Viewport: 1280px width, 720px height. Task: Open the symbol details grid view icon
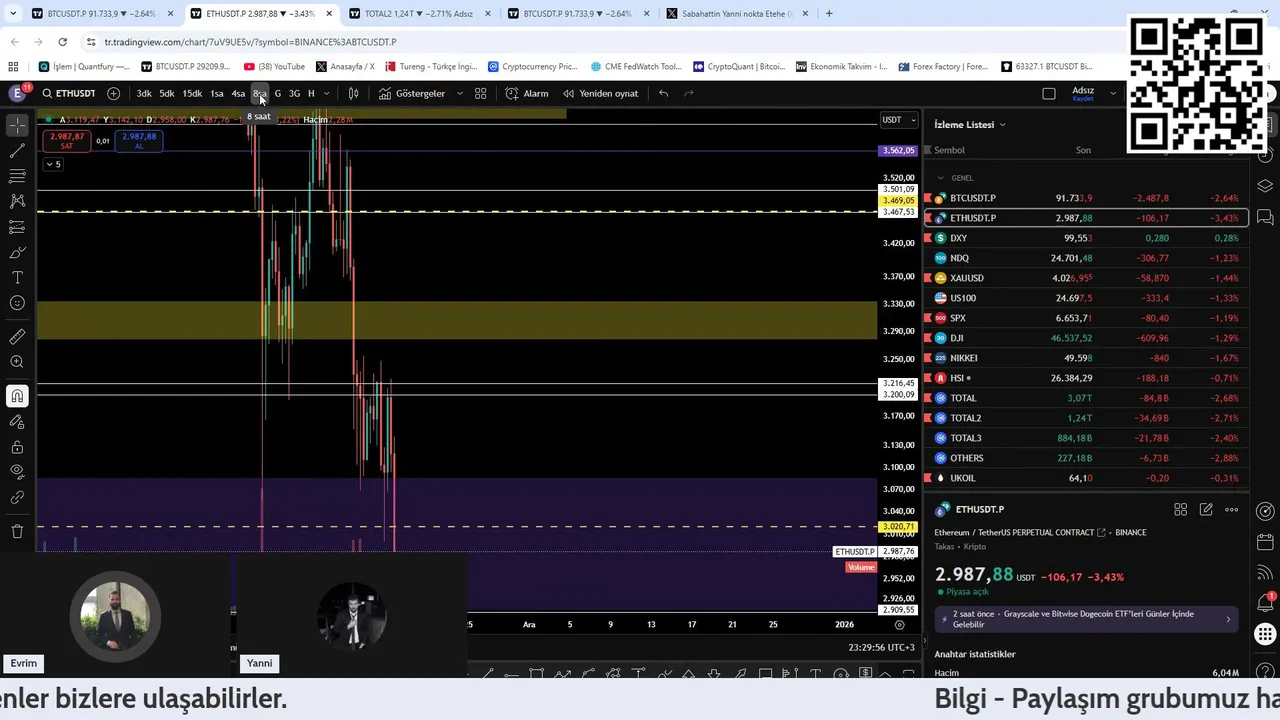click(1180, 509)
